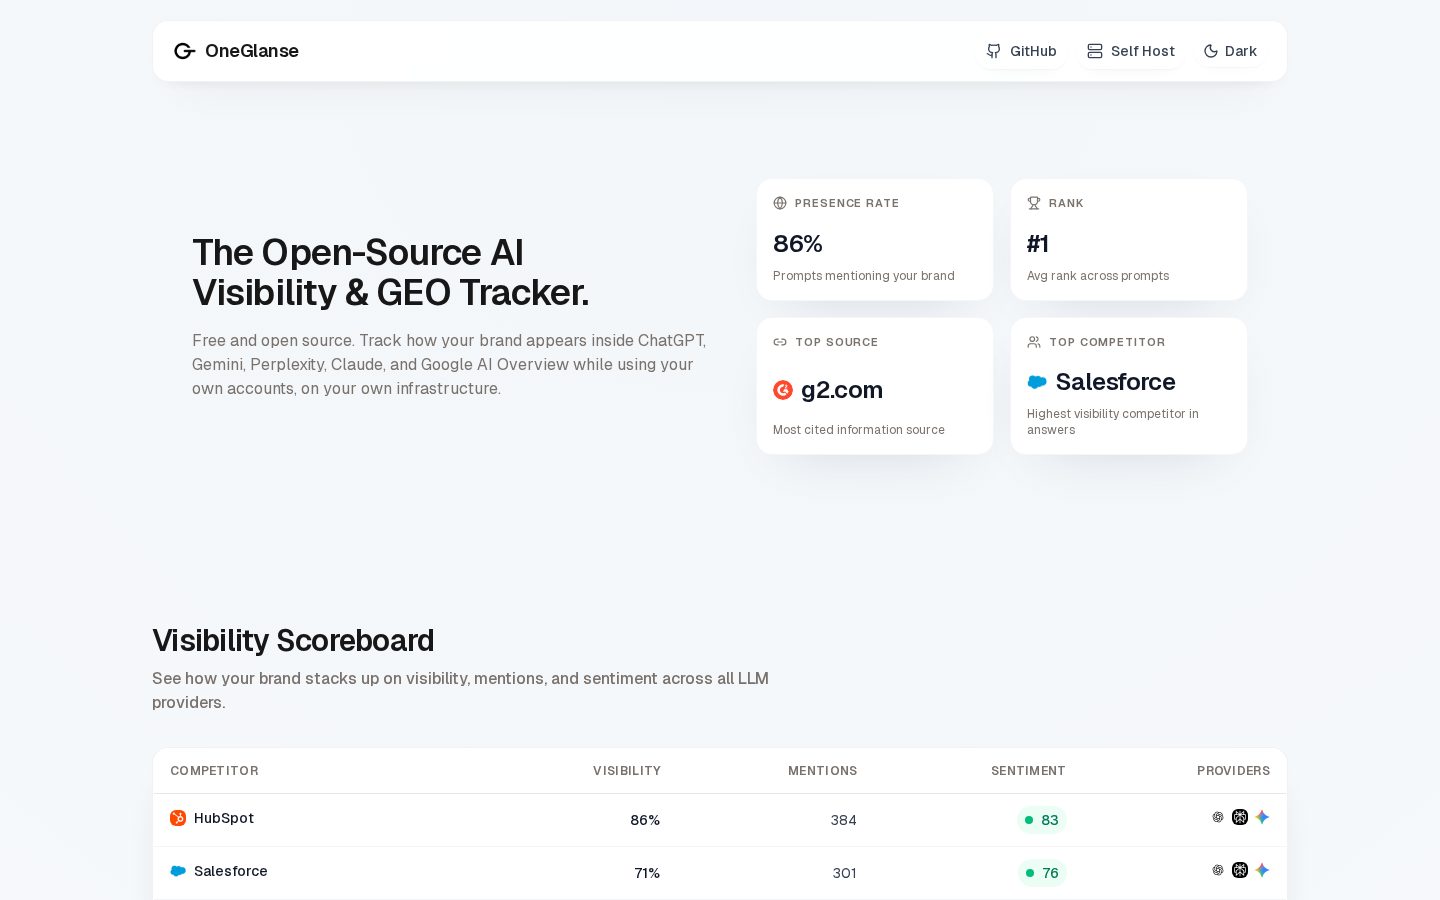Click the Mentions column header
1440x900 pixels.
point(822,771)
